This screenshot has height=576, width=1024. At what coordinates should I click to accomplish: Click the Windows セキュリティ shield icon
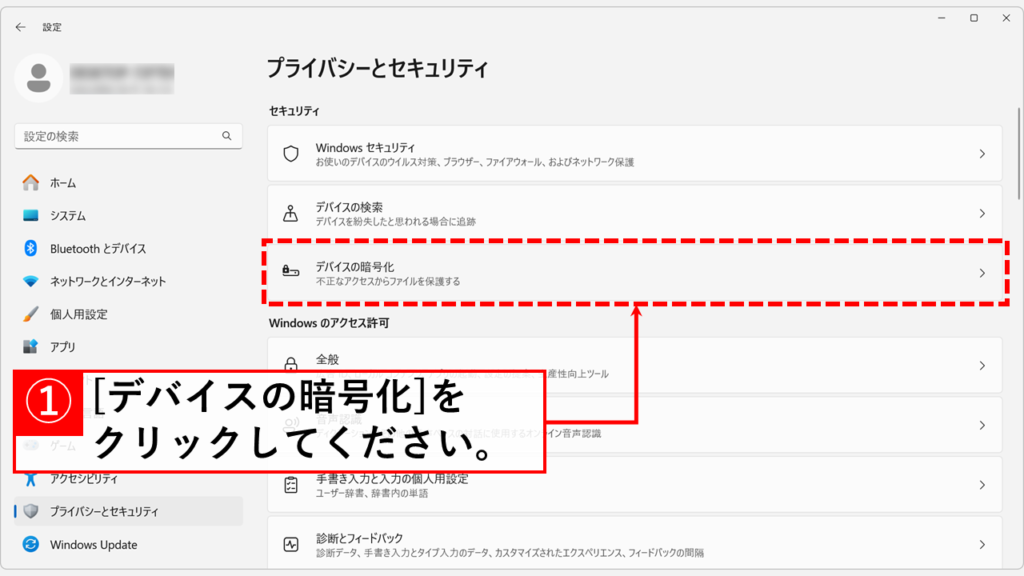pos(291,154)
